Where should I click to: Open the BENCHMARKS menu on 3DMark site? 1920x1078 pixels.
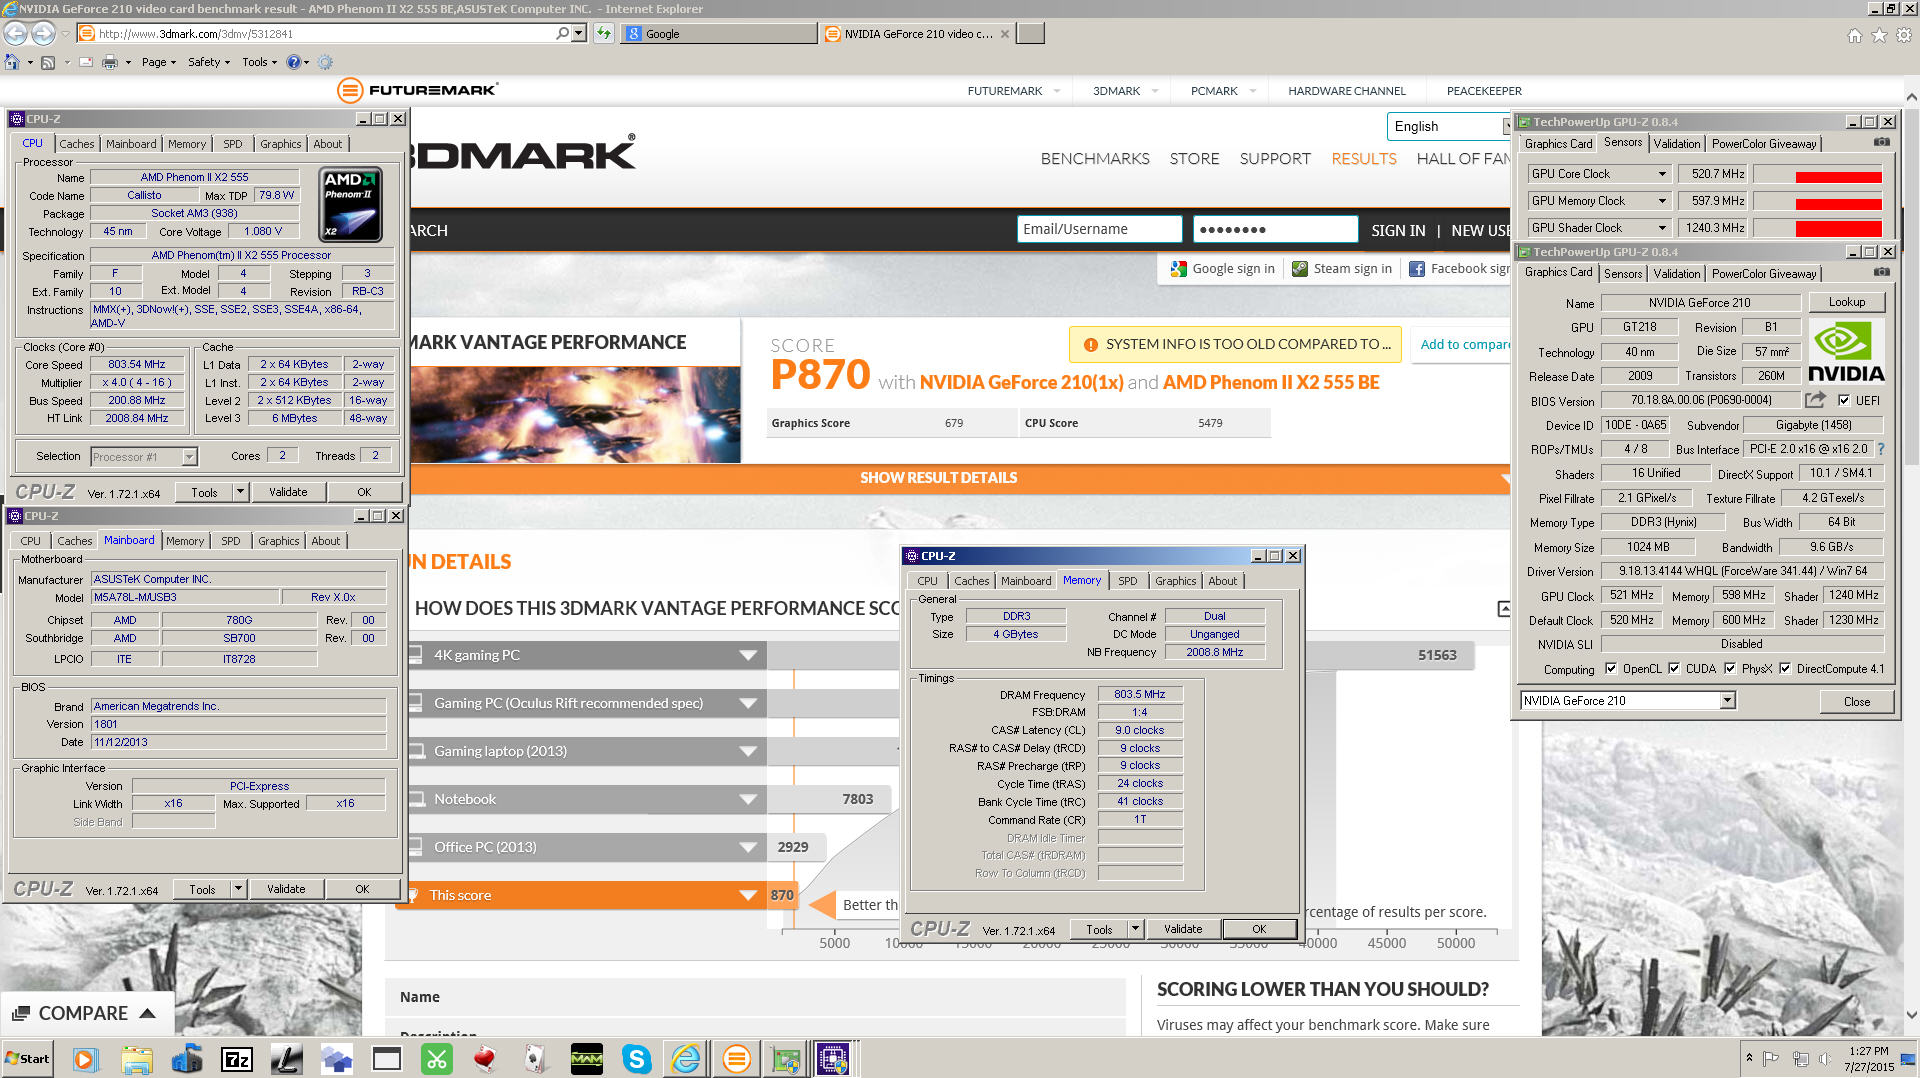click(1095, 159)
